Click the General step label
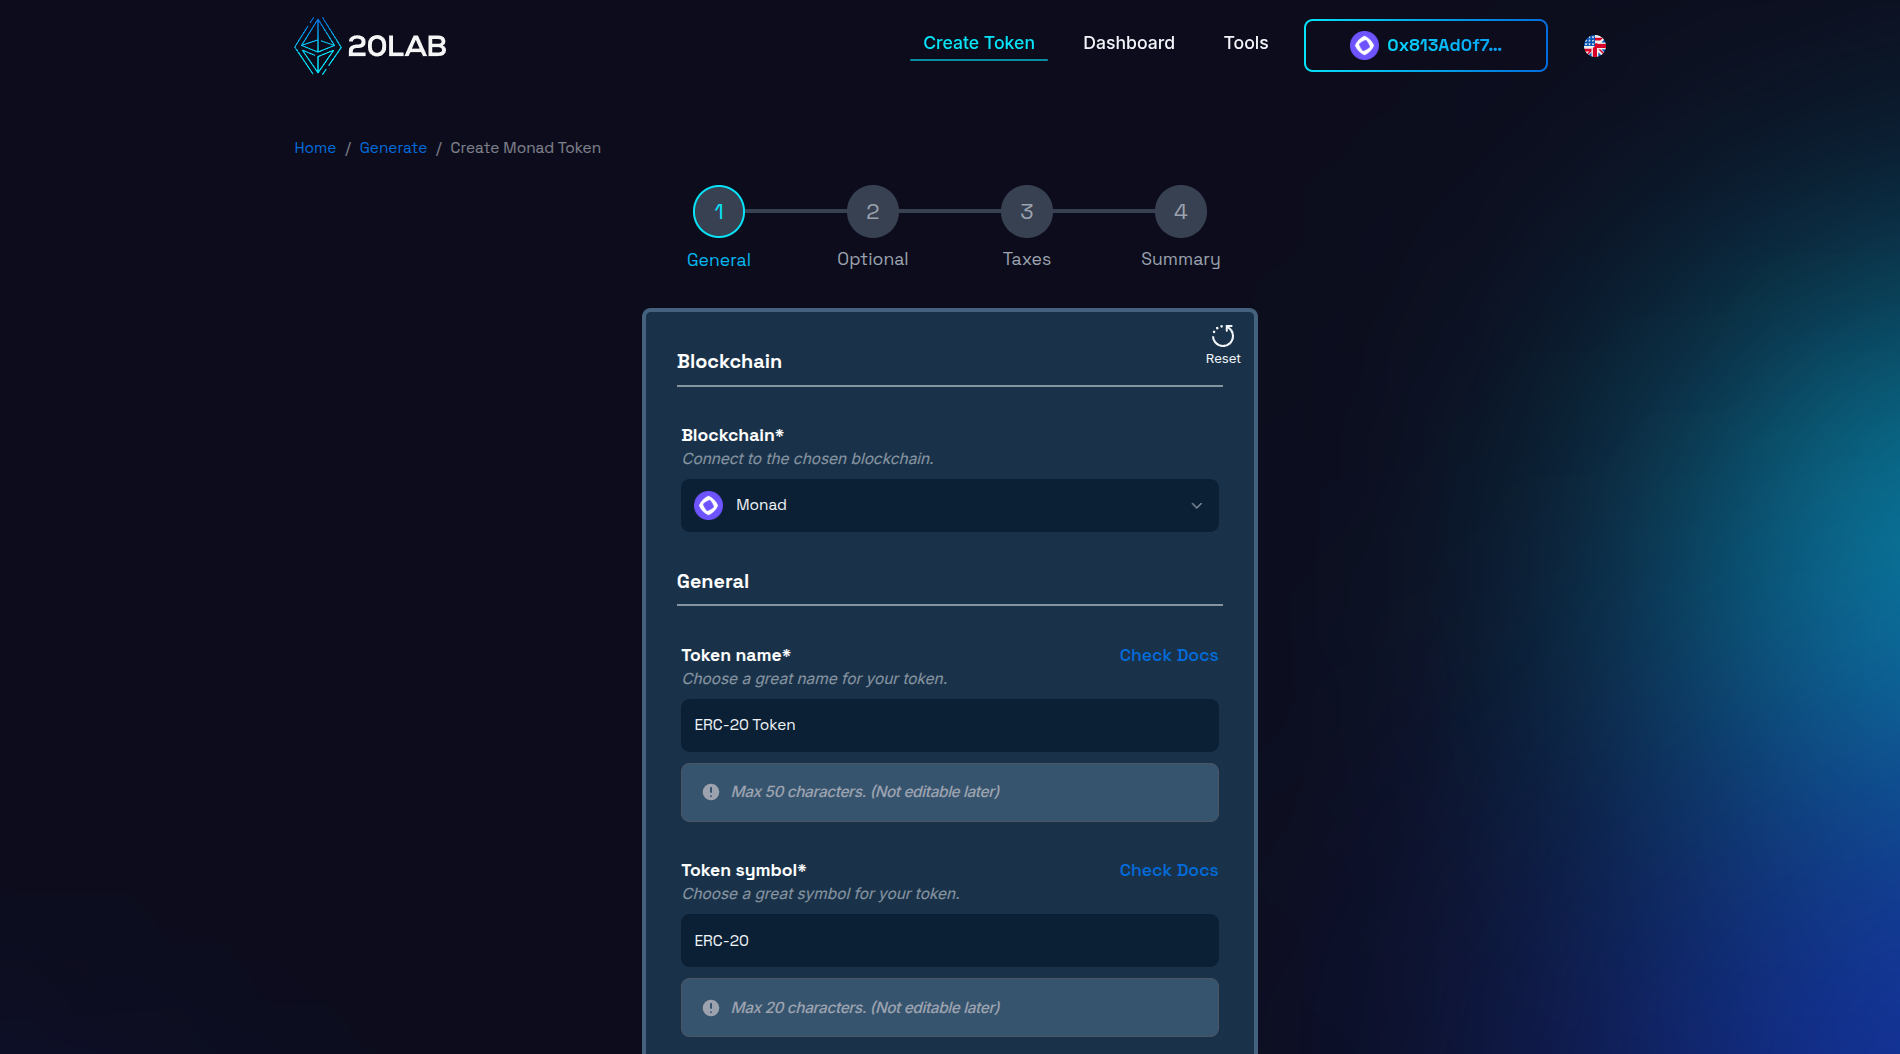Viewport: 1900px width, 1054px height. pos(718,260)
